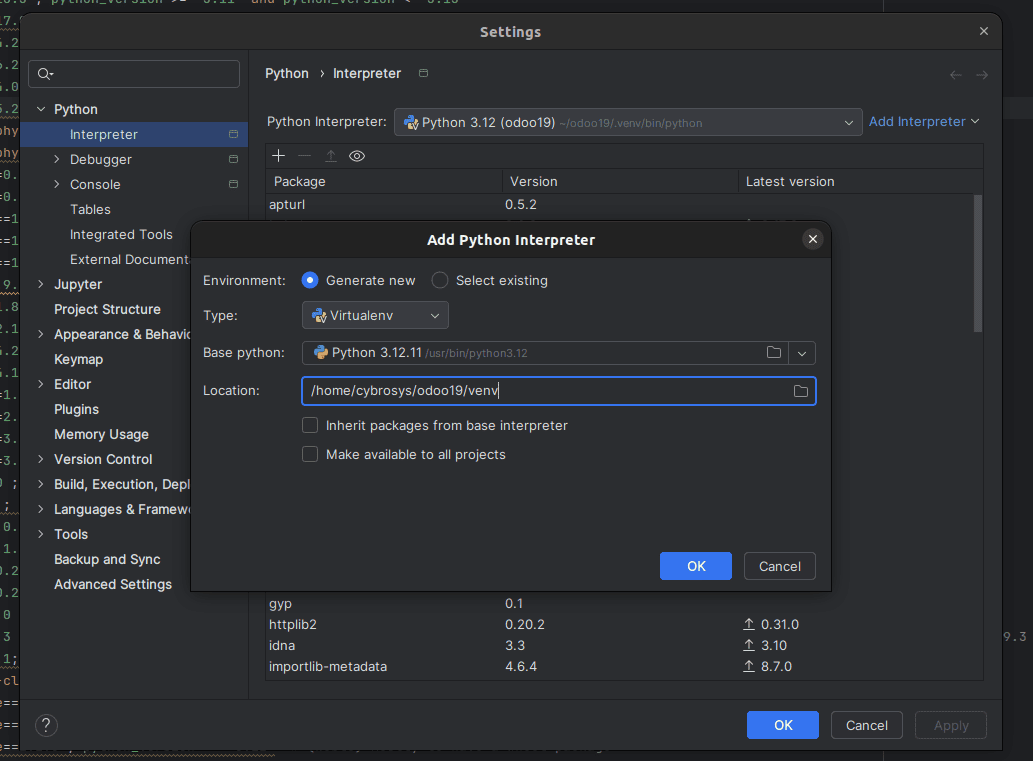Open Advanced Settings page
This screenshot has height=761, width=1033.
[x=113, y=584]
